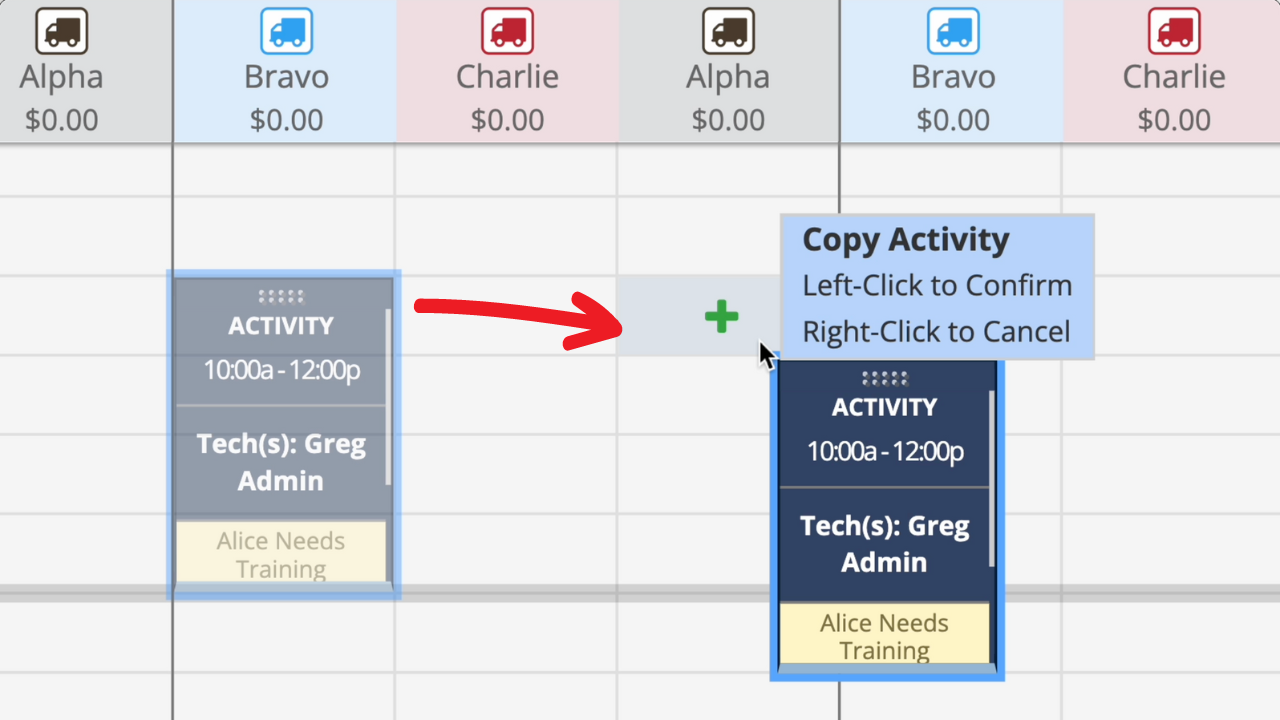Click Tech(s): Greg Admin on the faded original card

(281, 462)
